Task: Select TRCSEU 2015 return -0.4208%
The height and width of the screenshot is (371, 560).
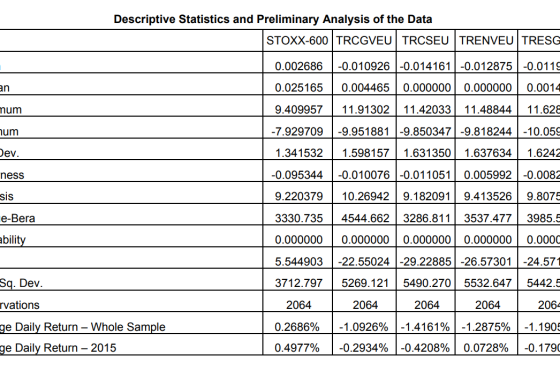Action: pos(425,348)
